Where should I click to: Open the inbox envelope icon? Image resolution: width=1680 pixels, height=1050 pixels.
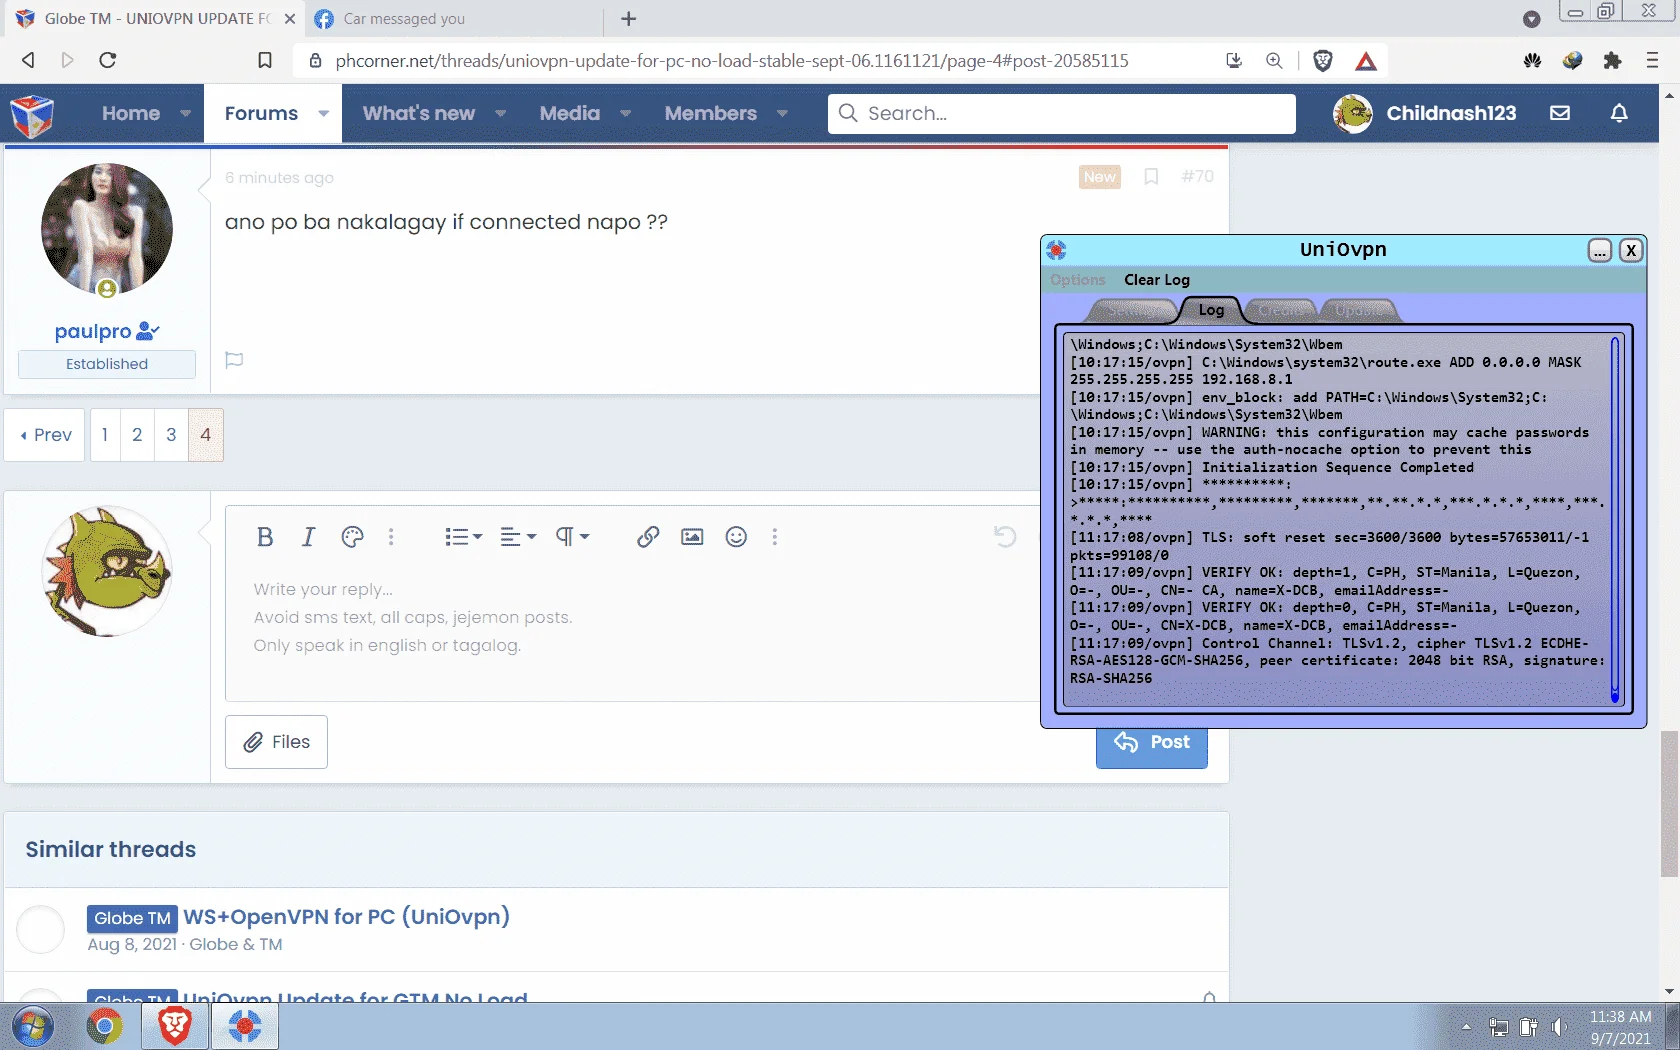[x=1560, y=113]
